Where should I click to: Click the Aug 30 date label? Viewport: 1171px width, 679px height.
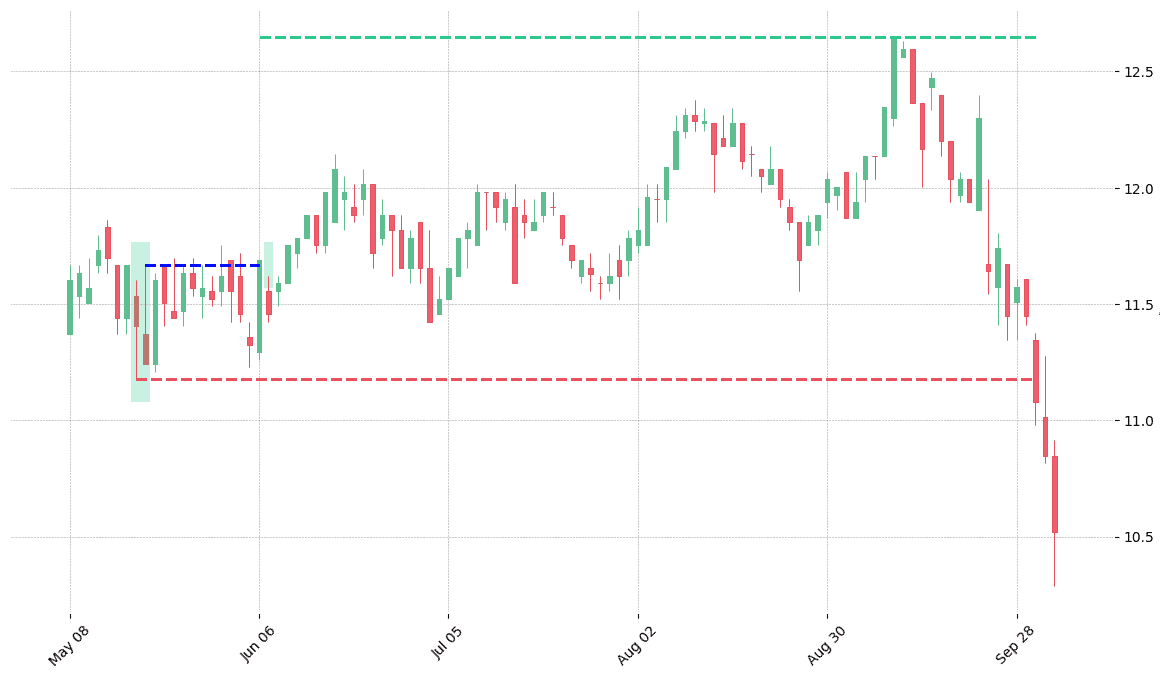coord(825,645)
